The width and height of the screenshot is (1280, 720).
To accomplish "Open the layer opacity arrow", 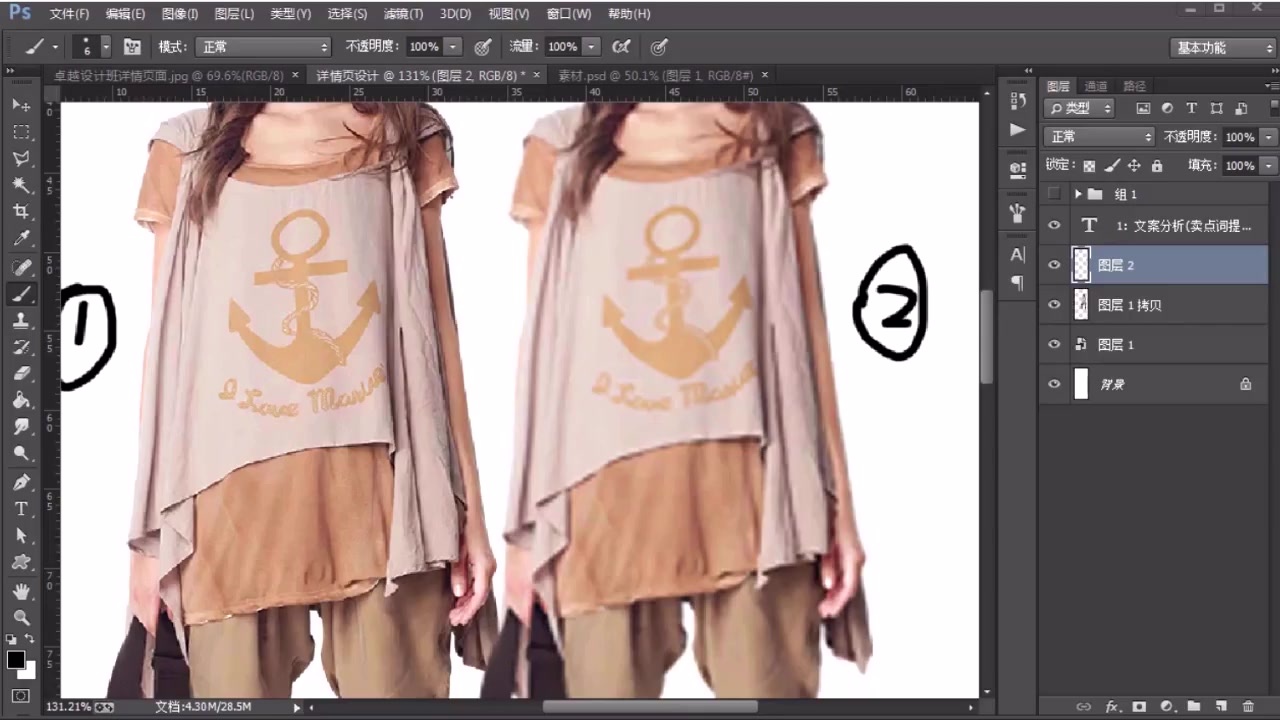I will (x=1269, y=137).
